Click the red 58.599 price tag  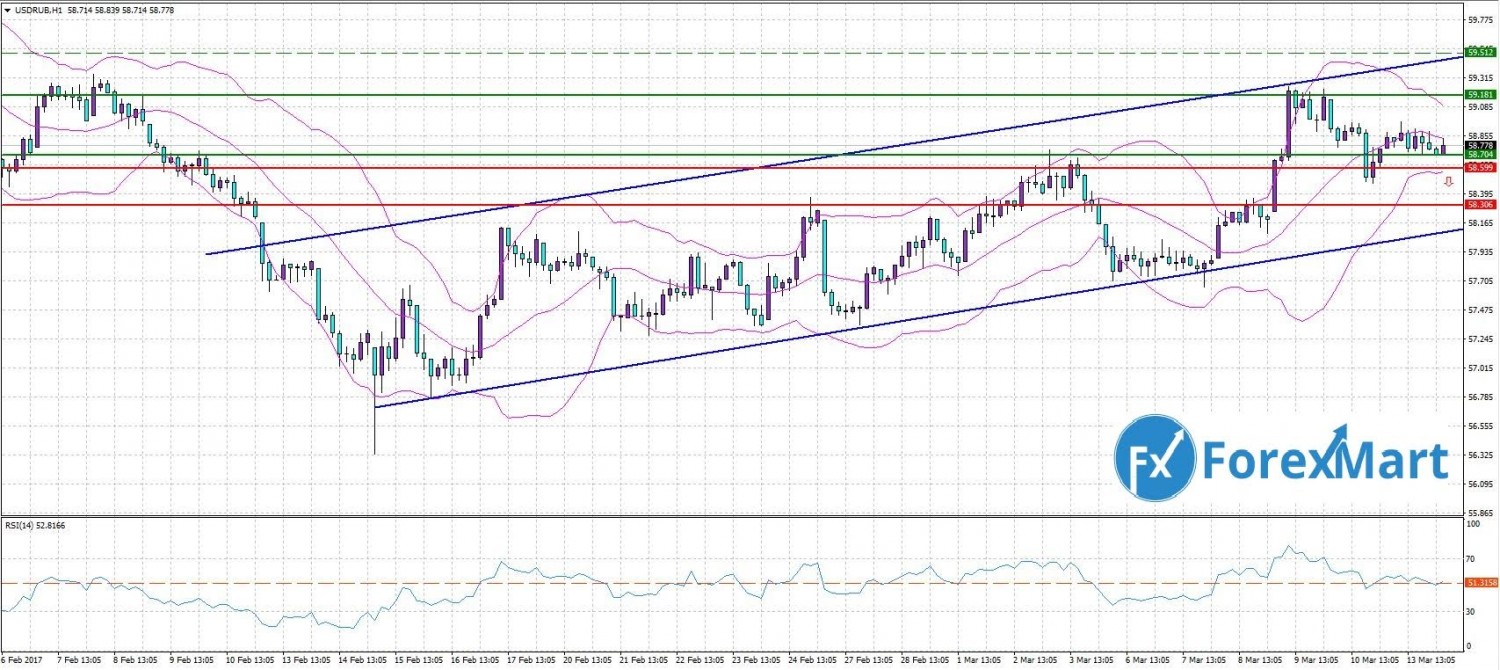(x=1479, y=168)
